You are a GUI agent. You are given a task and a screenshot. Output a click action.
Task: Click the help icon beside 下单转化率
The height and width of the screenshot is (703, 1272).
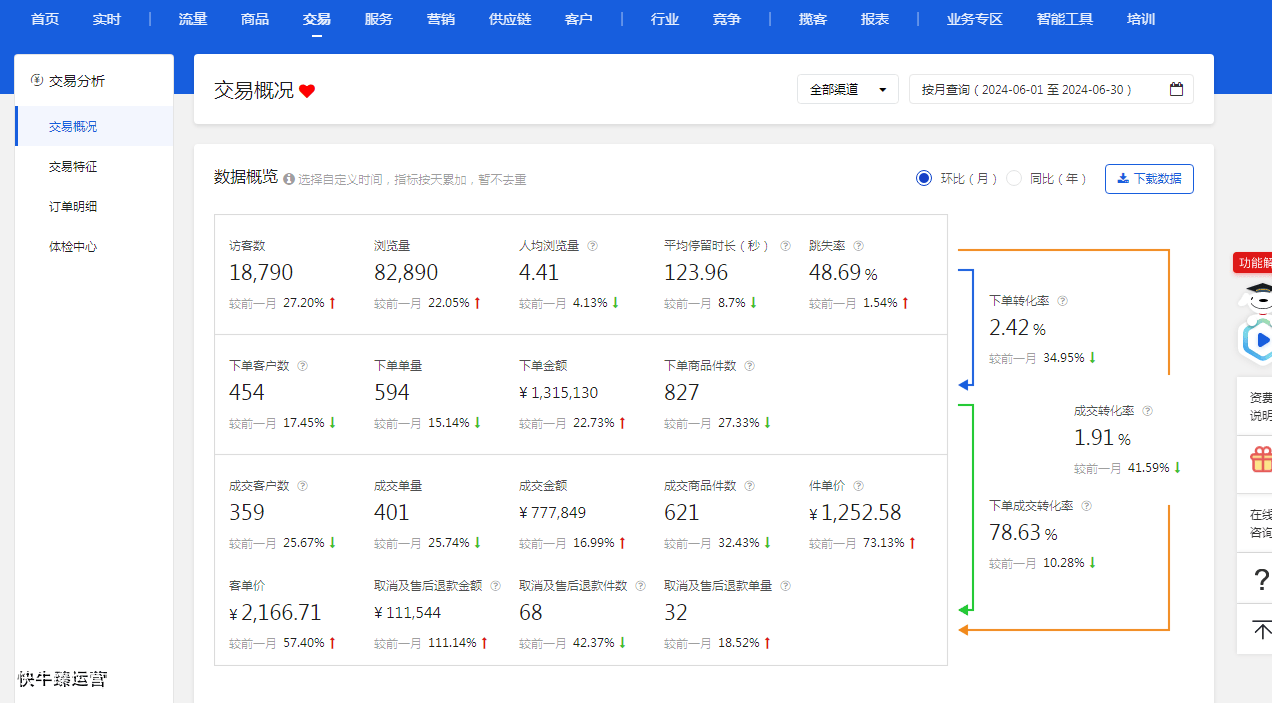(x=1062, y=300)
